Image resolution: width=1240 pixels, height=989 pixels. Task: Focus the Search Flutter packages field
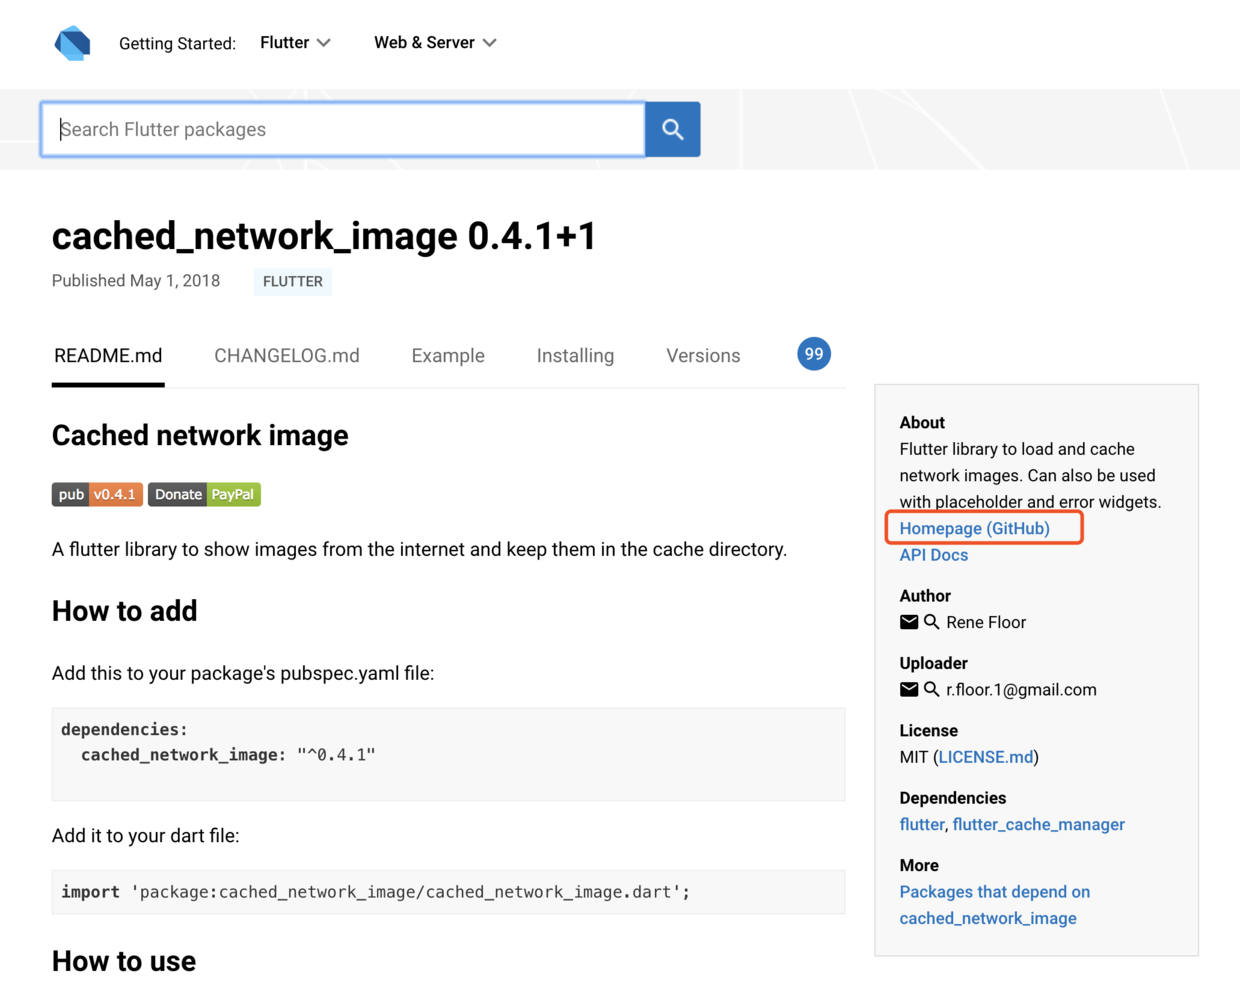[343, 129]
